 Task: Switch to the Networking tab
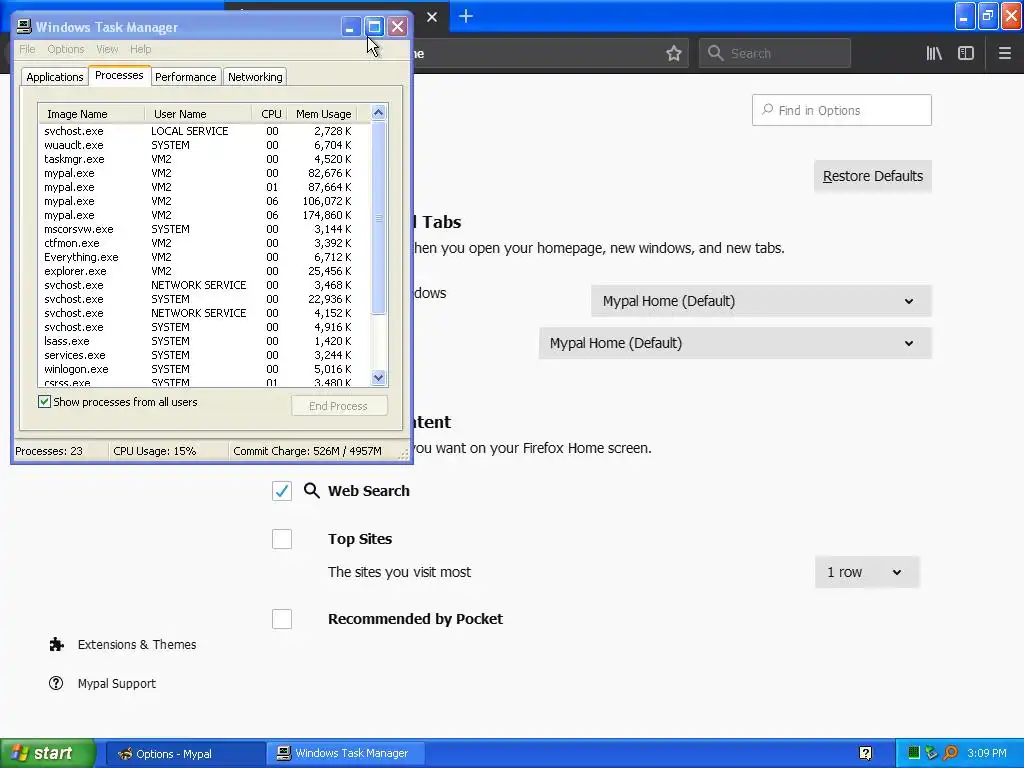[x=255, y=77]
